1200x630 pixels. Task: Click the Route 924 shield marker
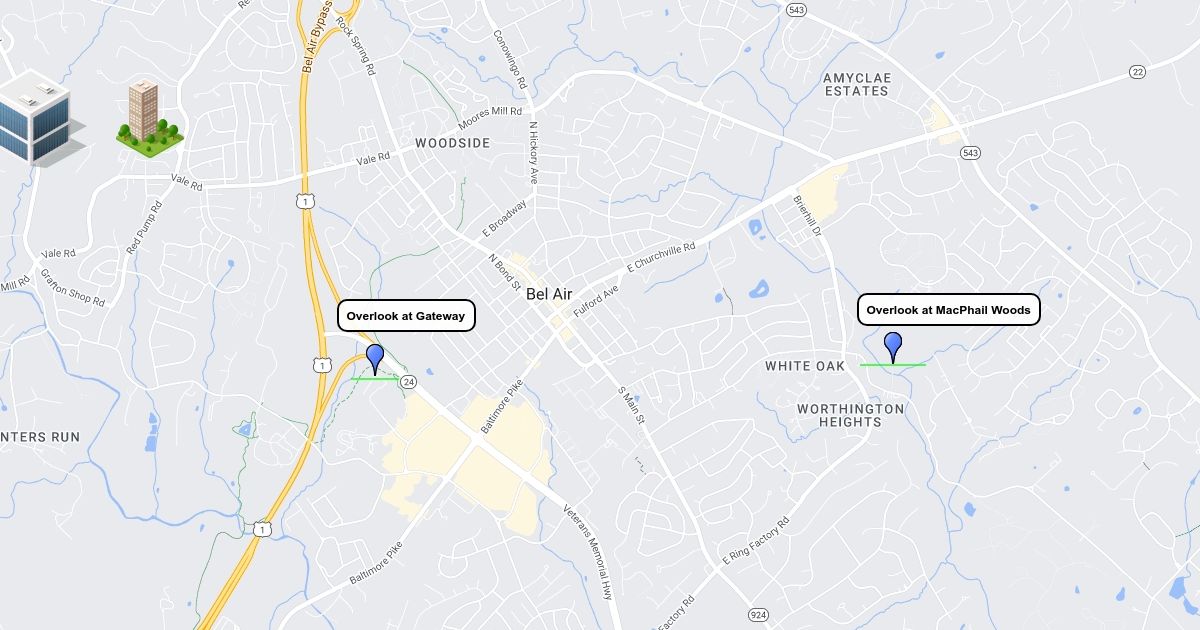[758, 612]
